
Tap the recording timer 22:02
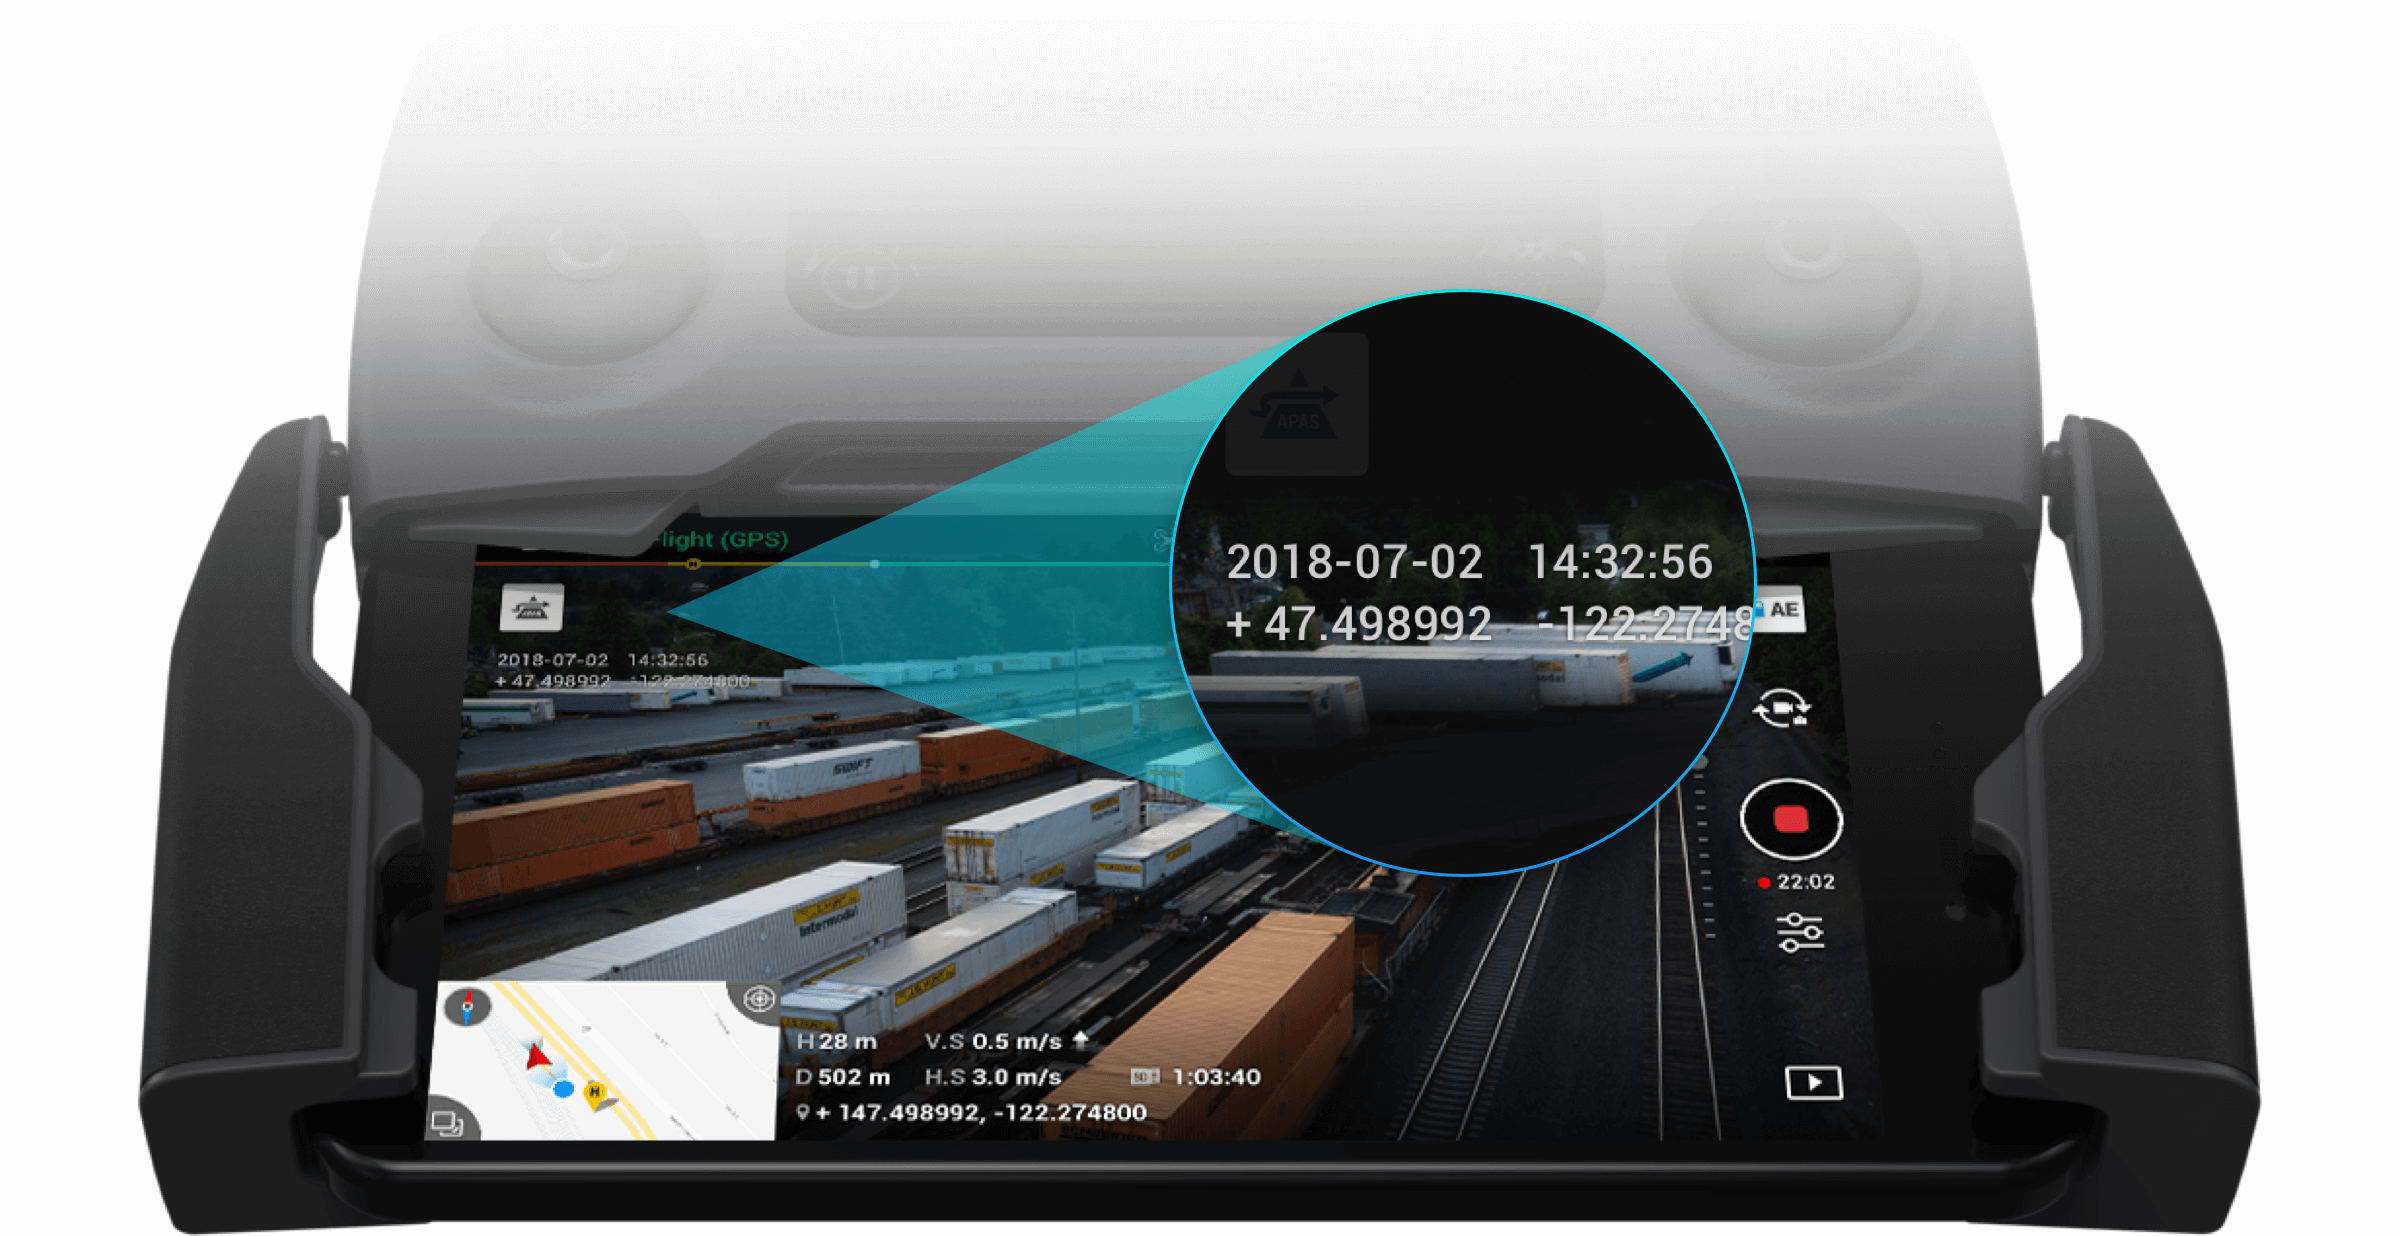pyautogui.click(x=1804, y=882)
